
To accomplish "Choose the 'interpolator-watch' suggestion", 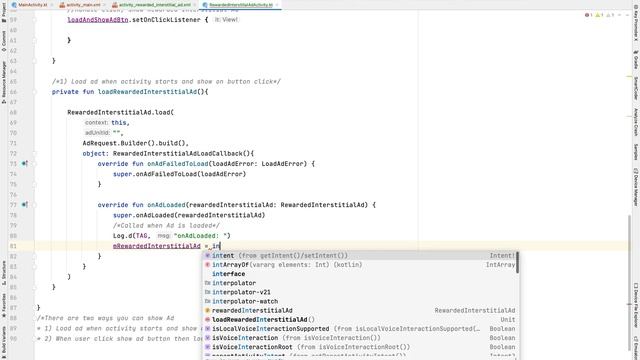I will (x=360, y=301).
